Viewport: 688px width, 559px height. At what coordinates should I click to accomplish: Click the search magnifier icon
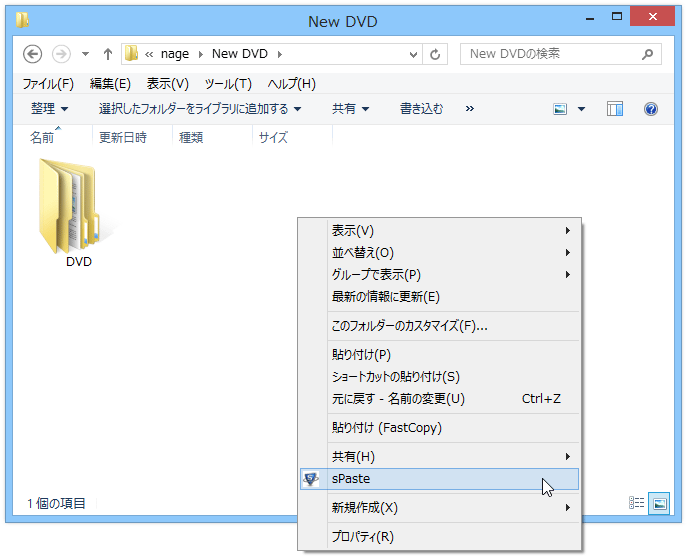coord(647,54)
